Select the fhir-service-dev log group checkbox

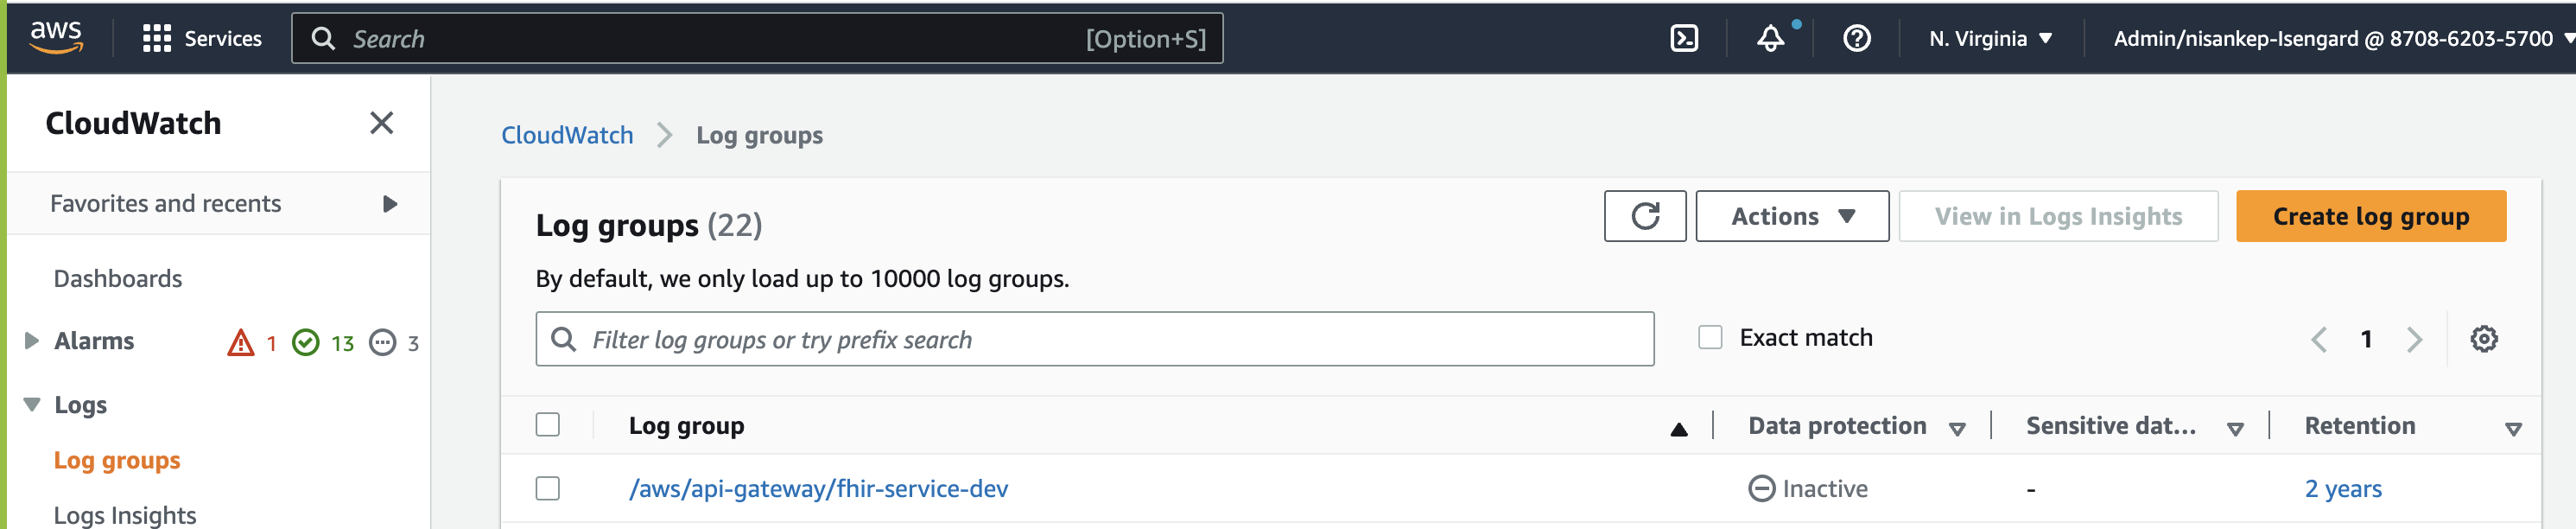(547, 488)
